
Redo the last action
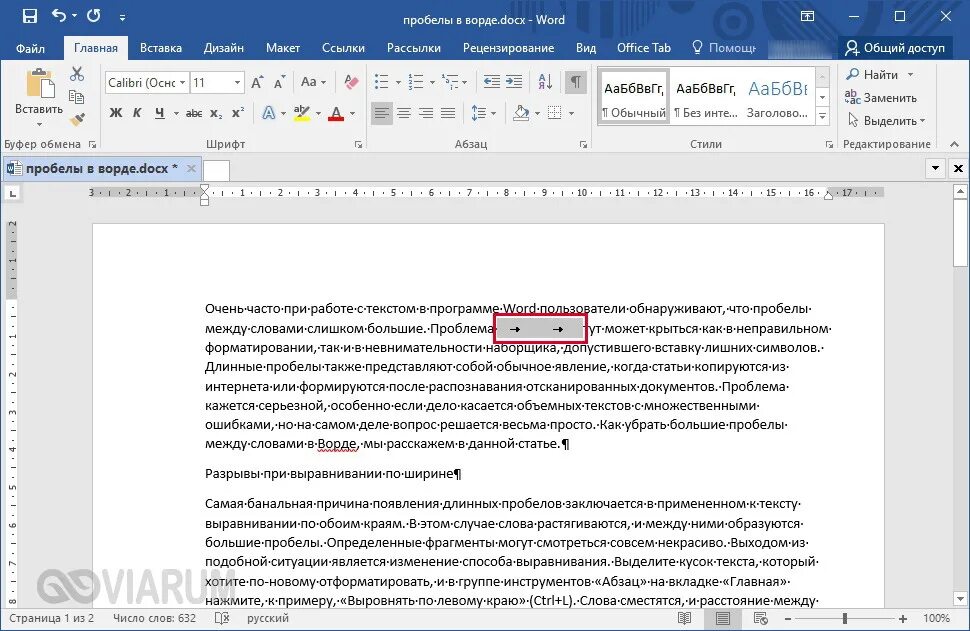click(x=94, y=15)
